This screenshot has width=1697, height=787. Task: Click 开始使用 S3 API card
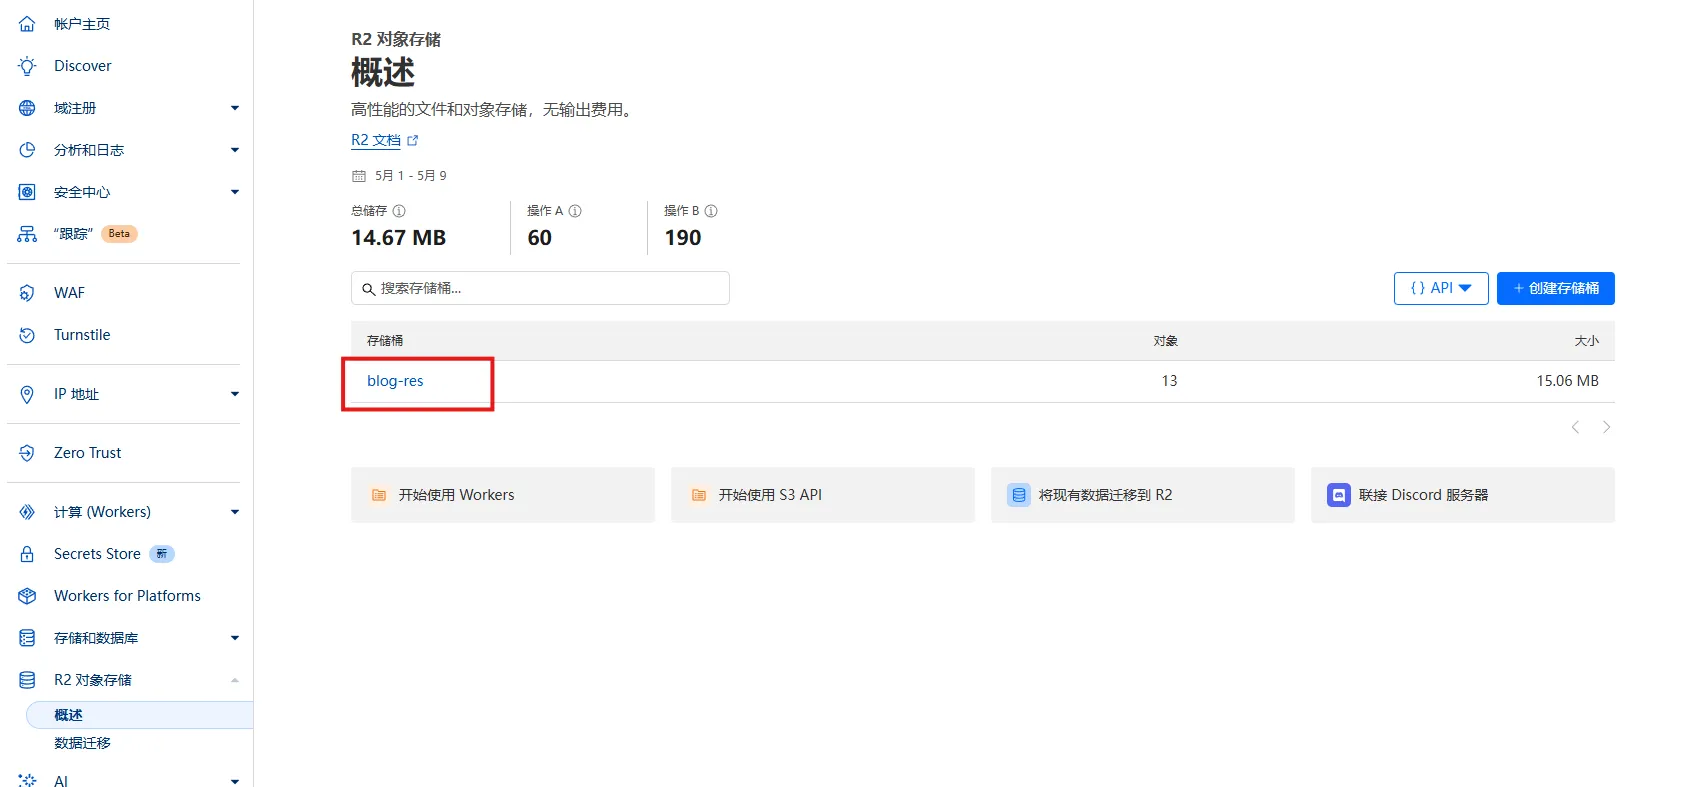pos(823,495)
